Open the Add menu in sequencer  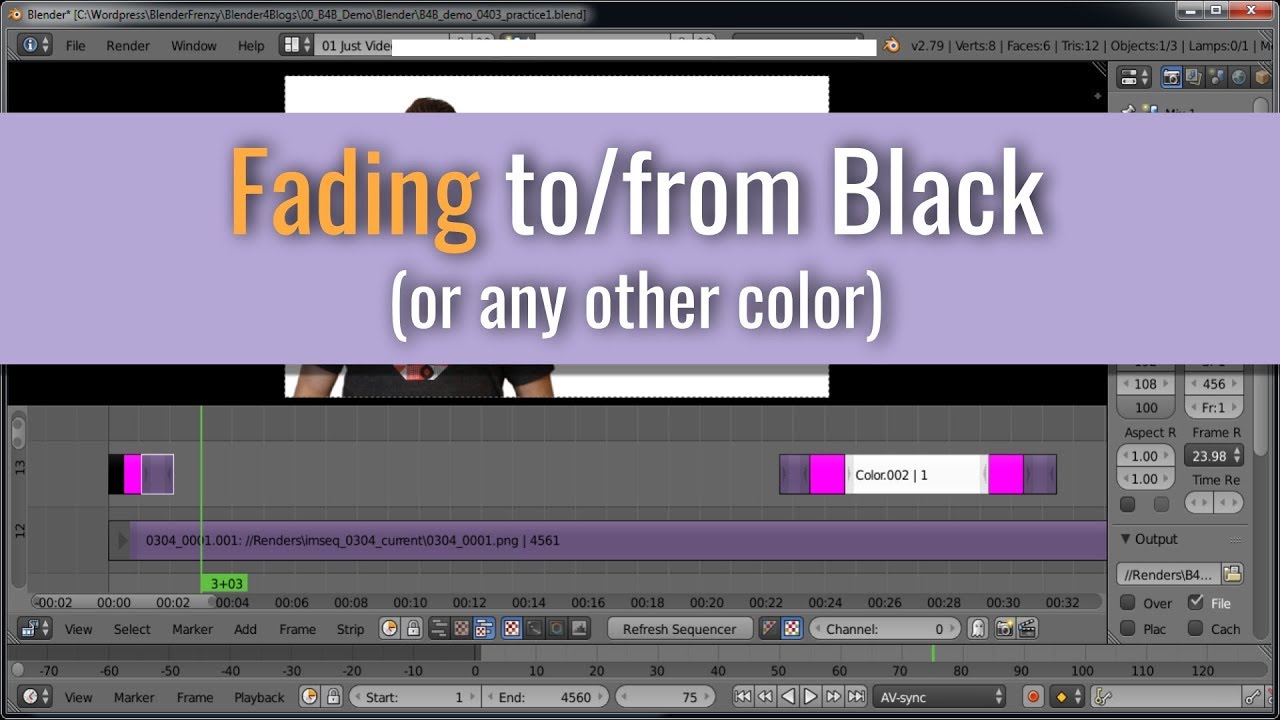click(x=245, y=629)
